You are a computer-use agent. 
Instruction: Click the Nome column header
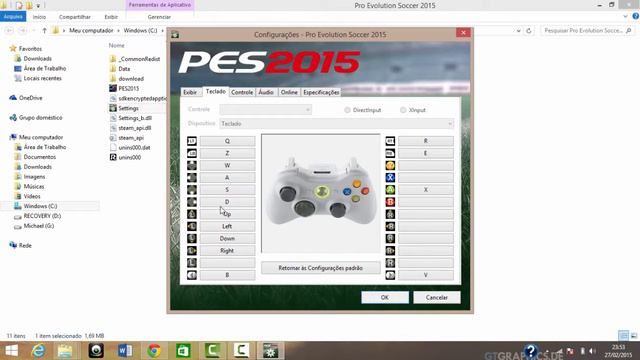pyautogui.click(x=117, y=45)
